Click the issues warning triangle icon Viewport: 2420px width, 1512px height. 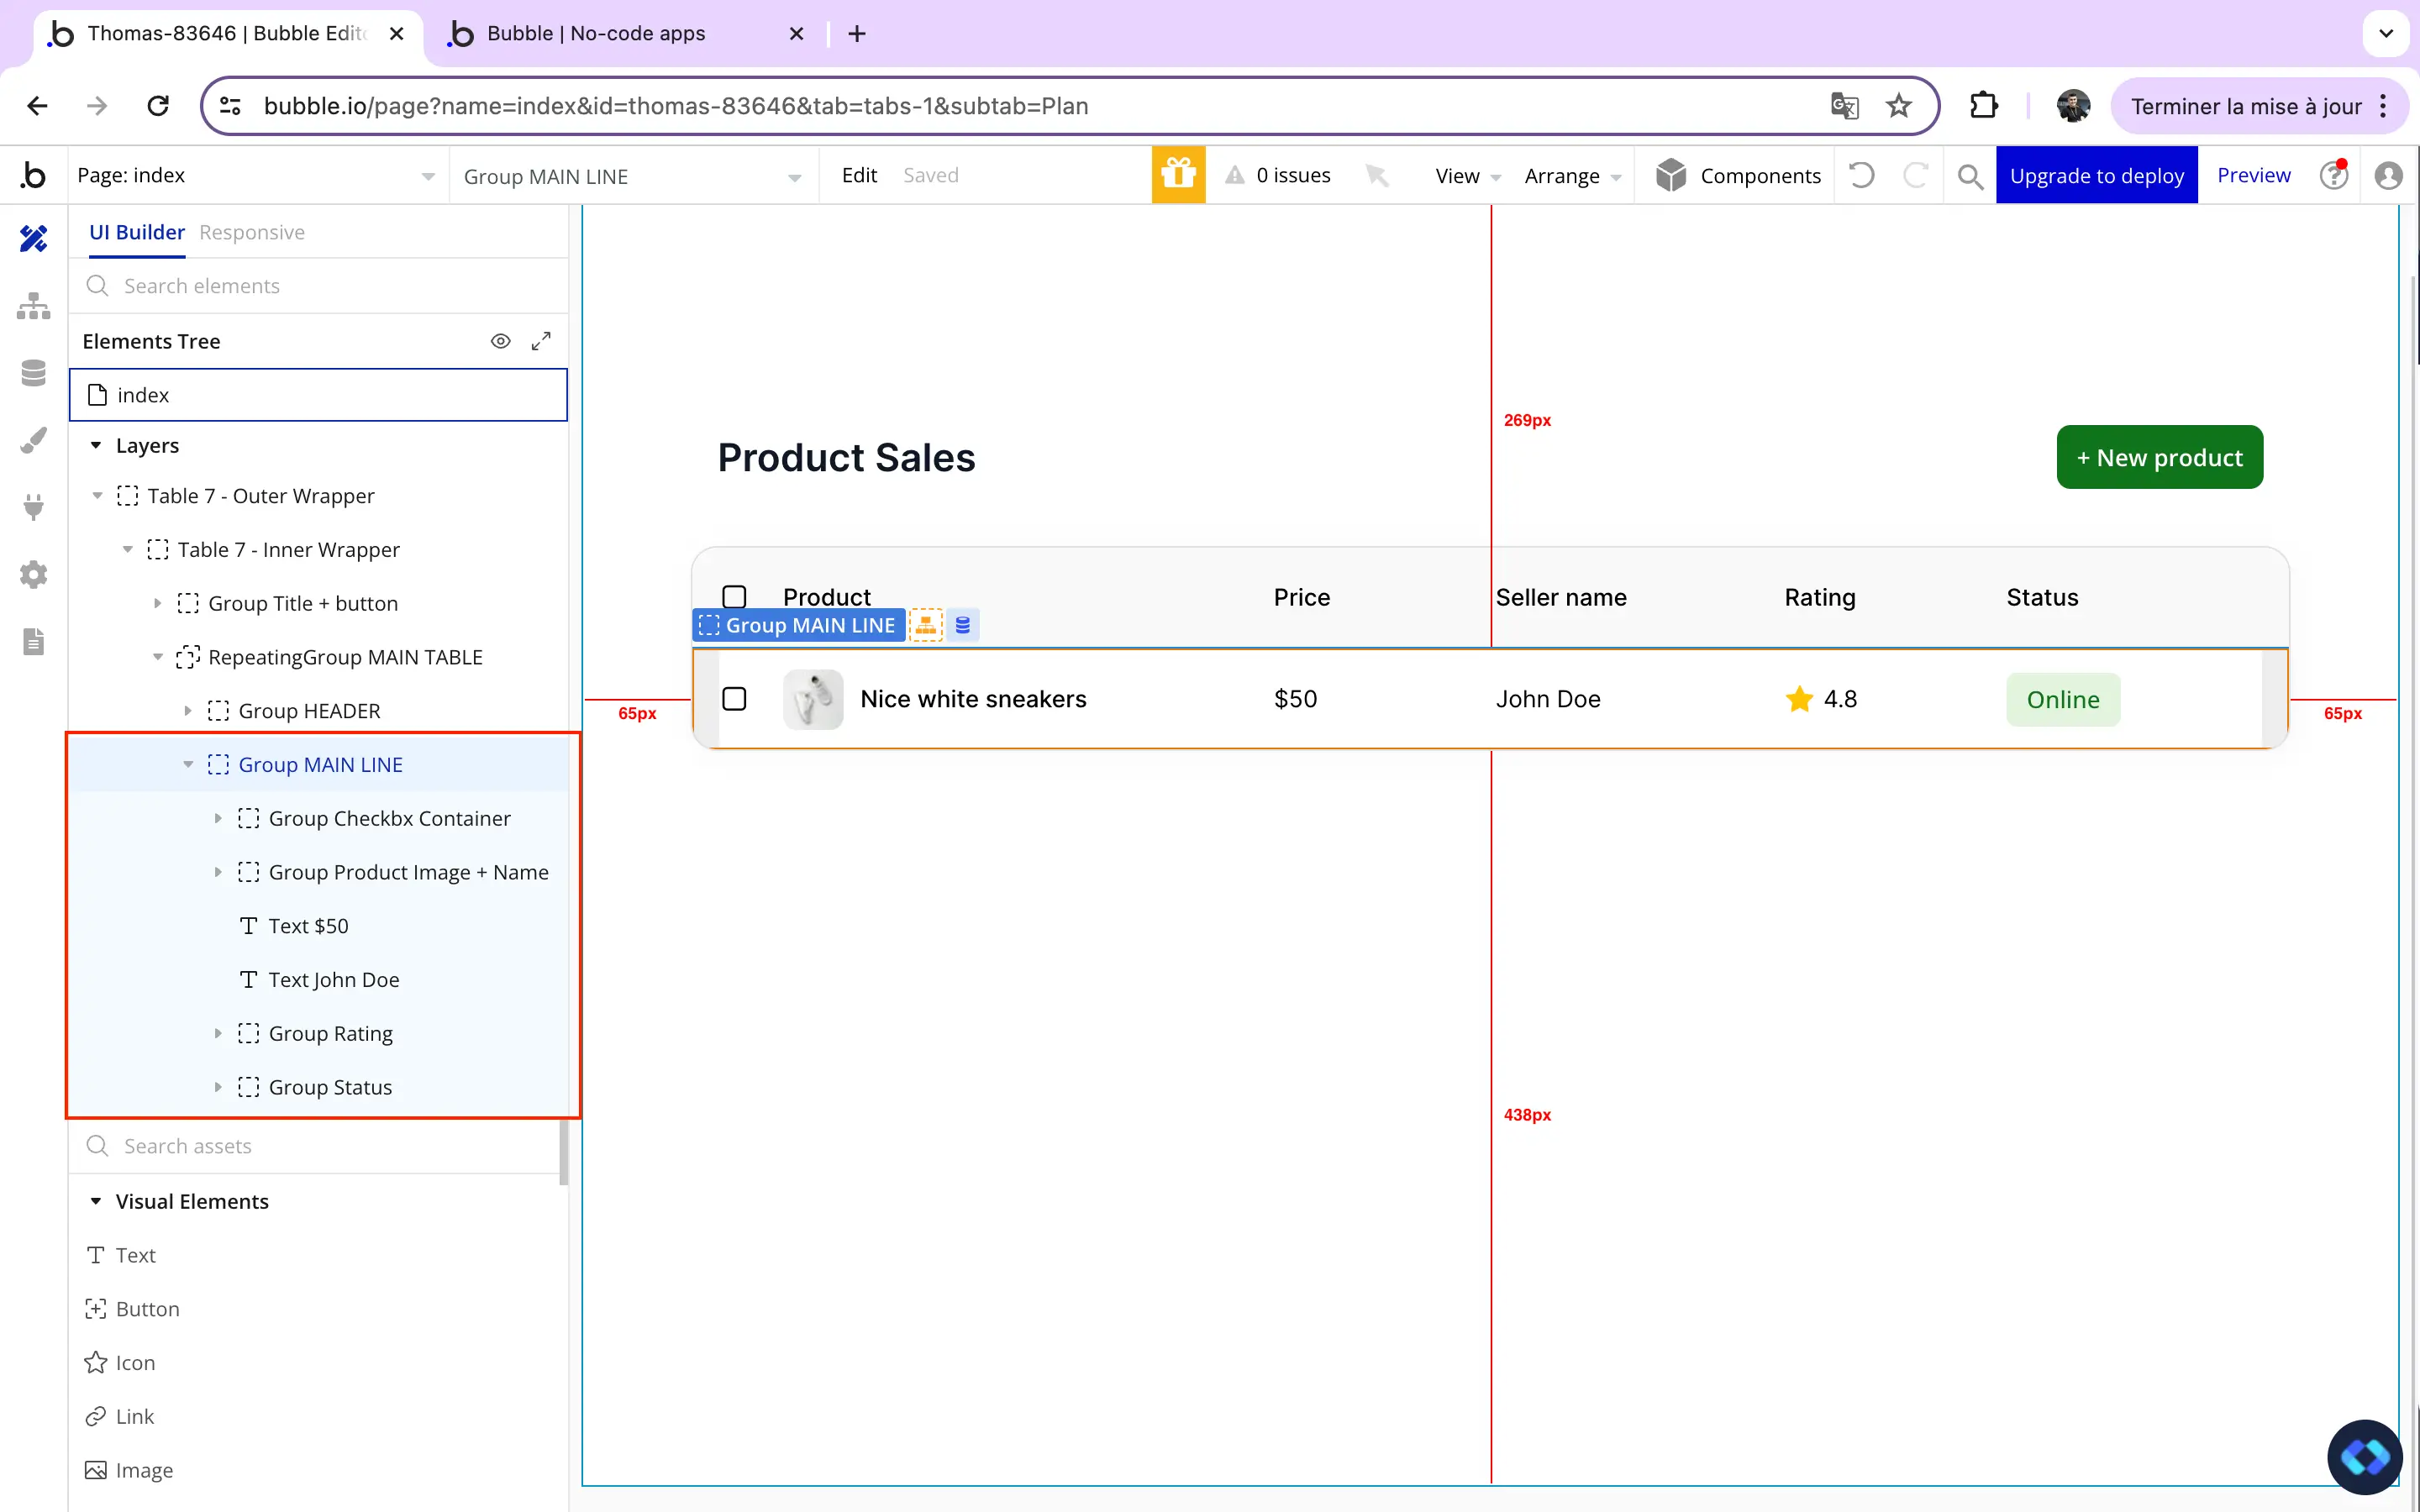(1235, 175)
